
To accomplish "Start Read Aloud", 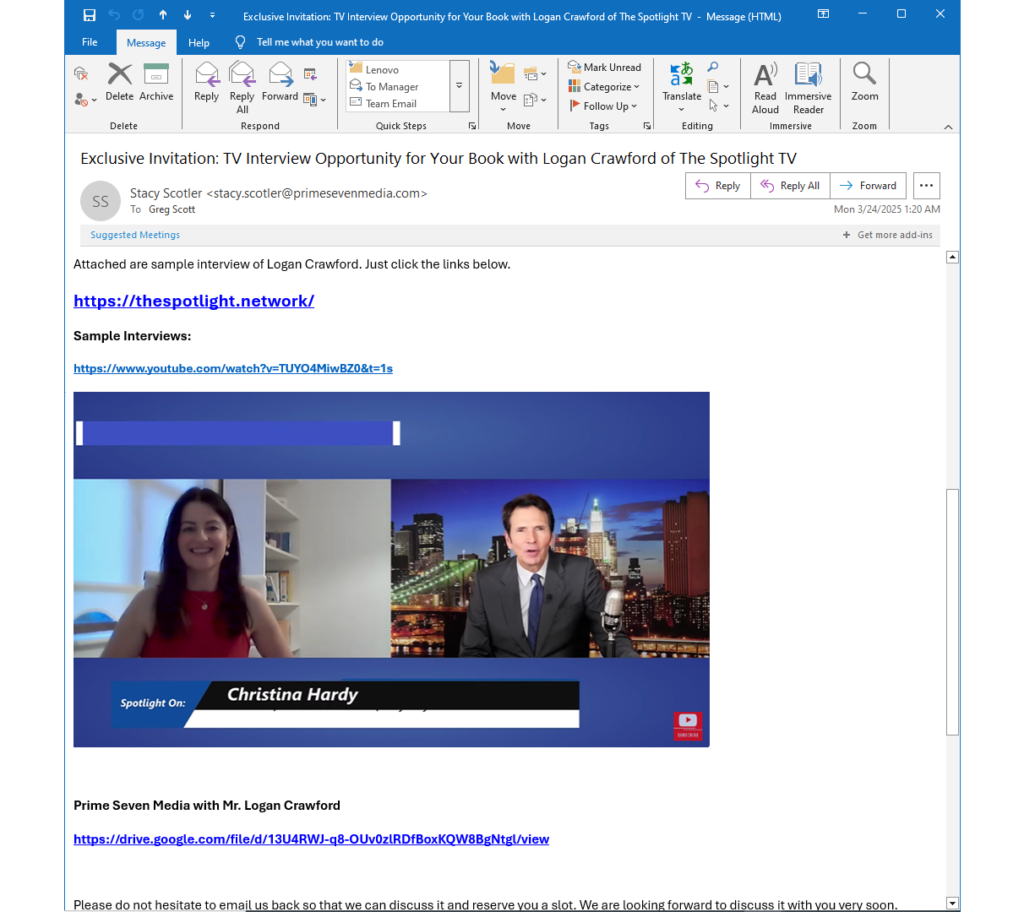I will [765, 88].
